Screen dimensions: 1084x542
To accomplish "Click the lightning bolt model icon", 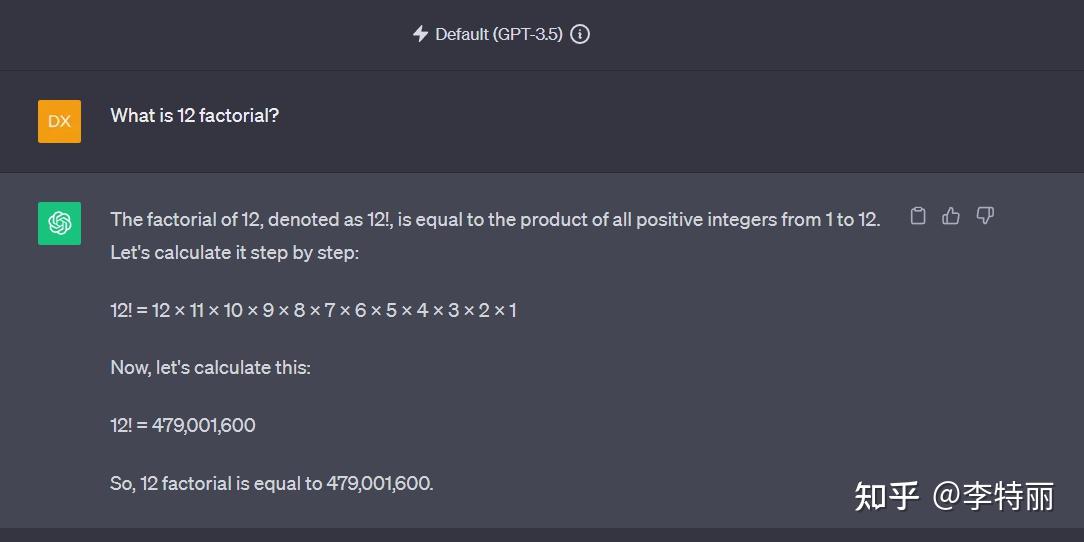I will click(x=421, y=34).
